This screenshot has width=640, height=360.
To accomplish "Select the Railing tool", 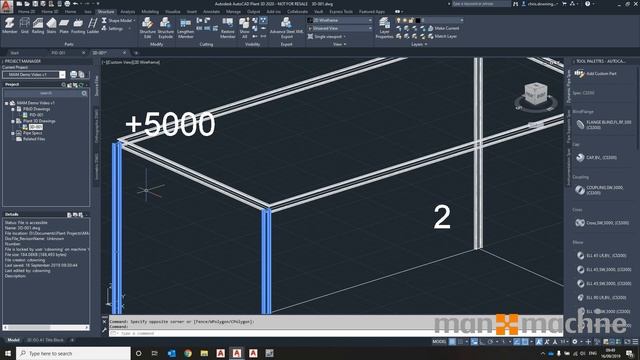I will click(x=38, y=25).
